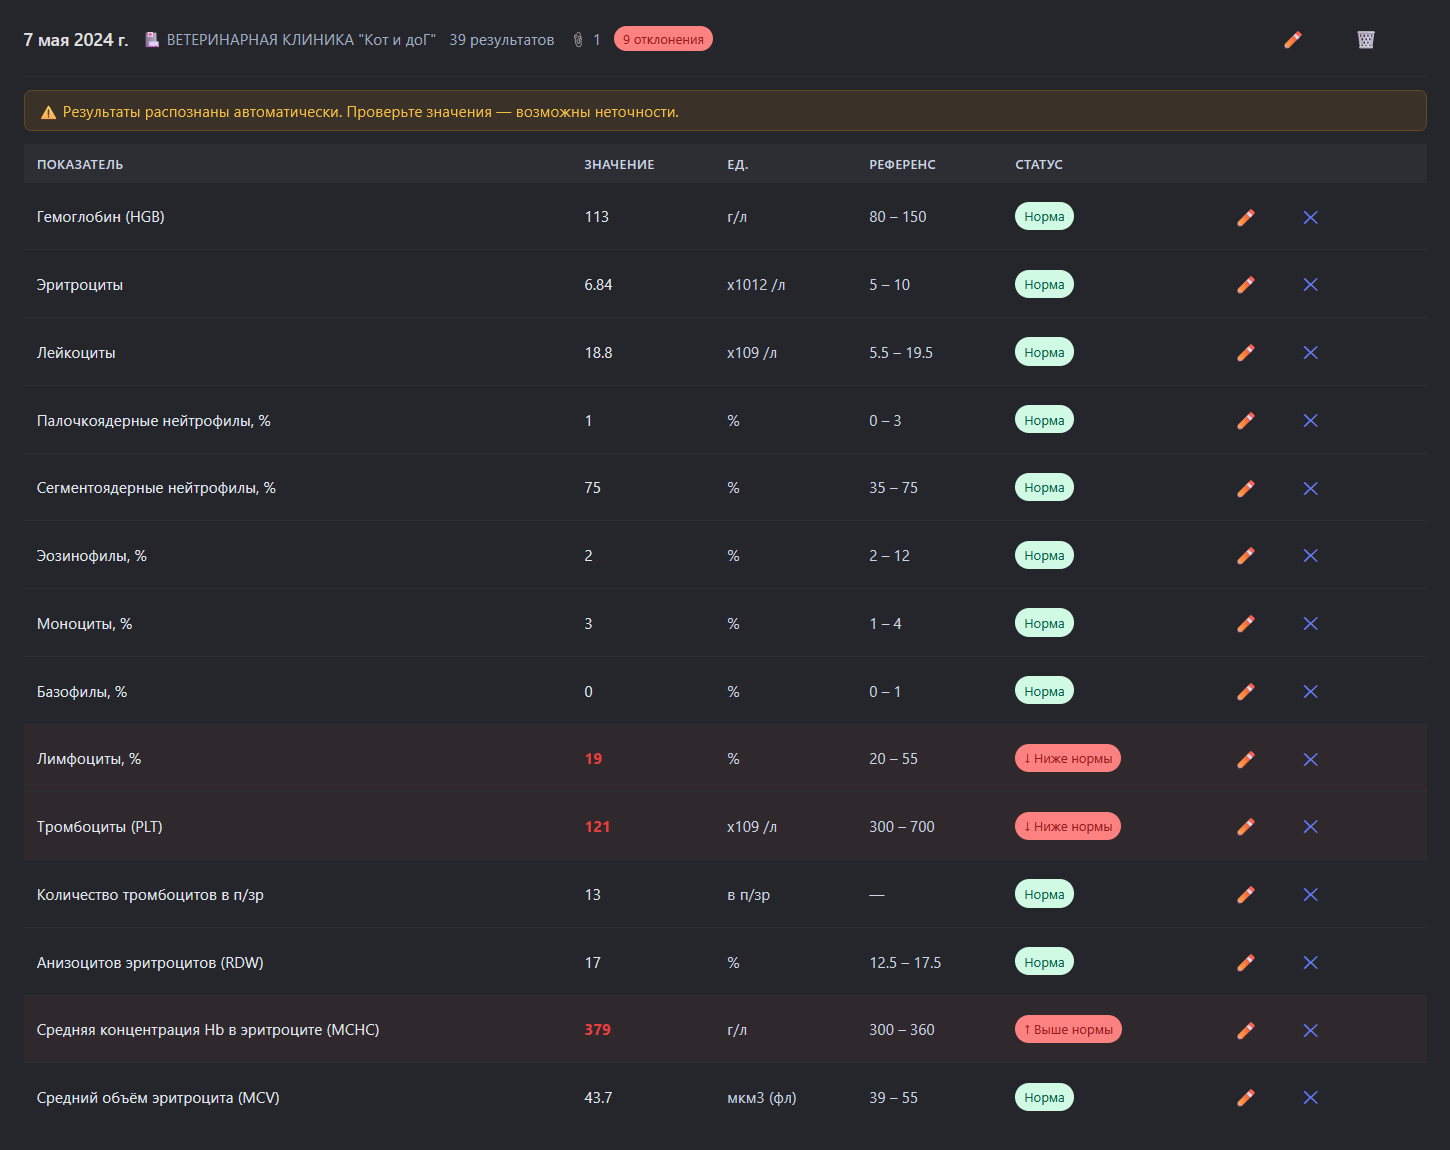Delete the Средний объём эритроцита (MCV) row
This screenshot has height=1150, width=1450.
pyautogui.click(x=1310, y=1098)
